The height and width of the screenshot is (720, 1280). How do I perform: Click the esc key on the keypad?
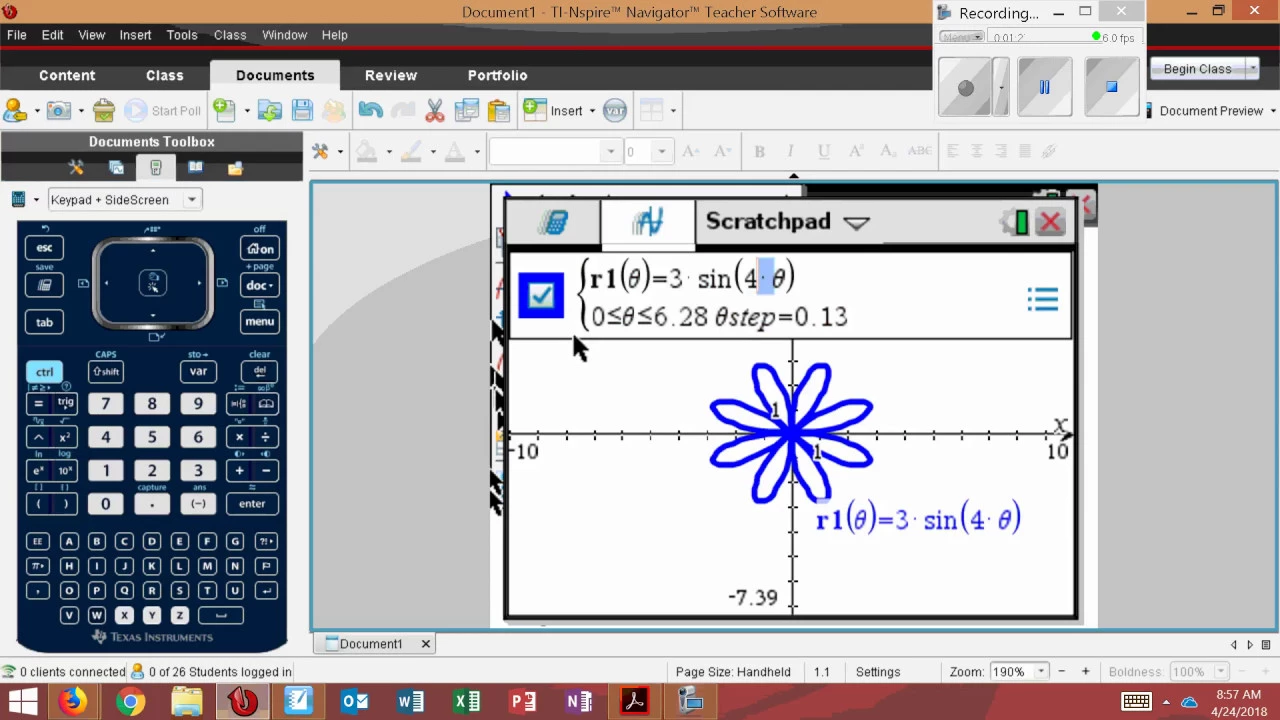tap(44, 248)
